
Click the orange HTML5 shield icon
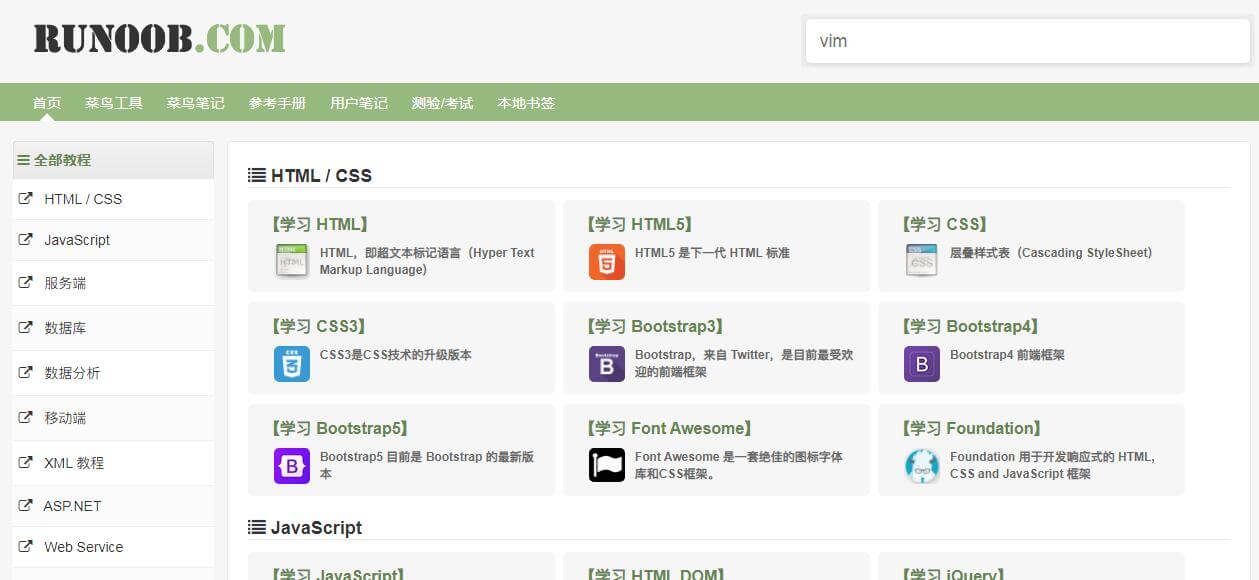pos(607,261)
